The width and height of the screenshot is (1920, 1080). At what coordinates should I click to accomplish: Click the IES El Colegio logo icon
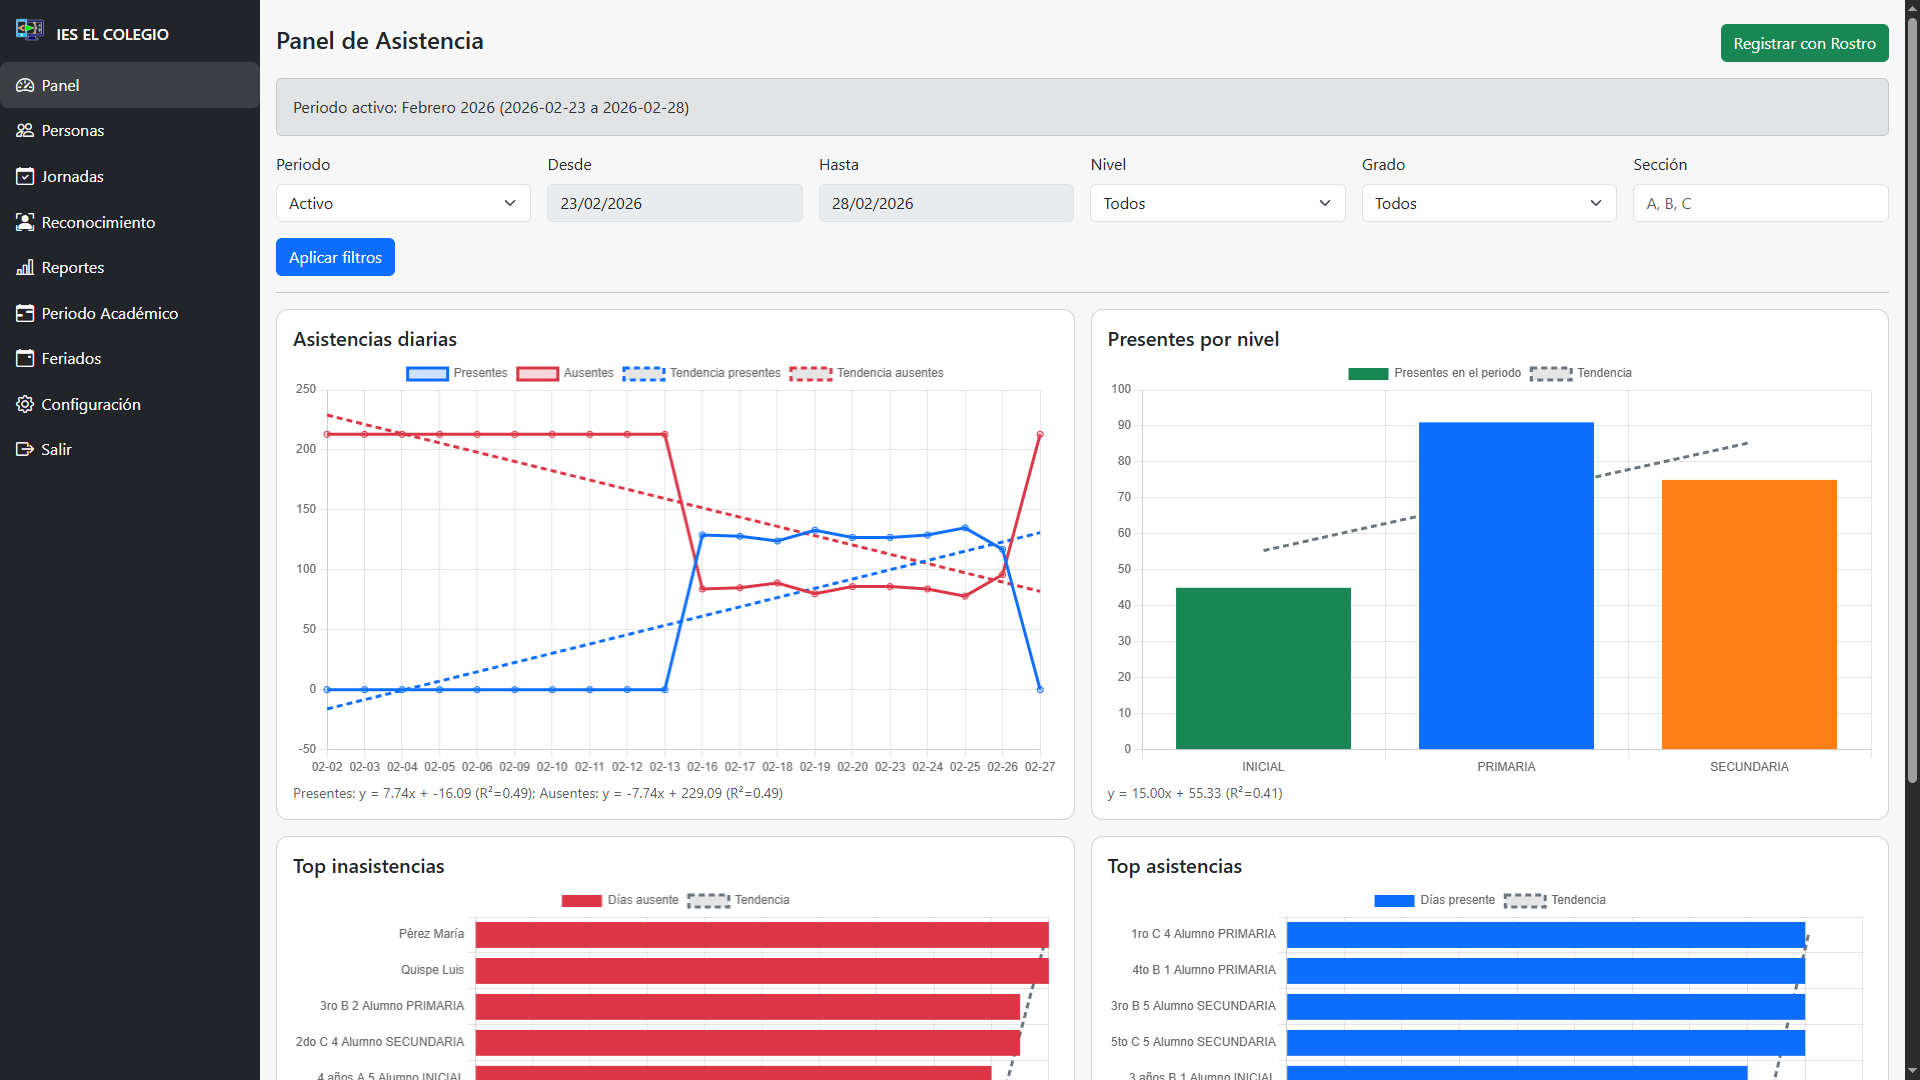(29, 30)
